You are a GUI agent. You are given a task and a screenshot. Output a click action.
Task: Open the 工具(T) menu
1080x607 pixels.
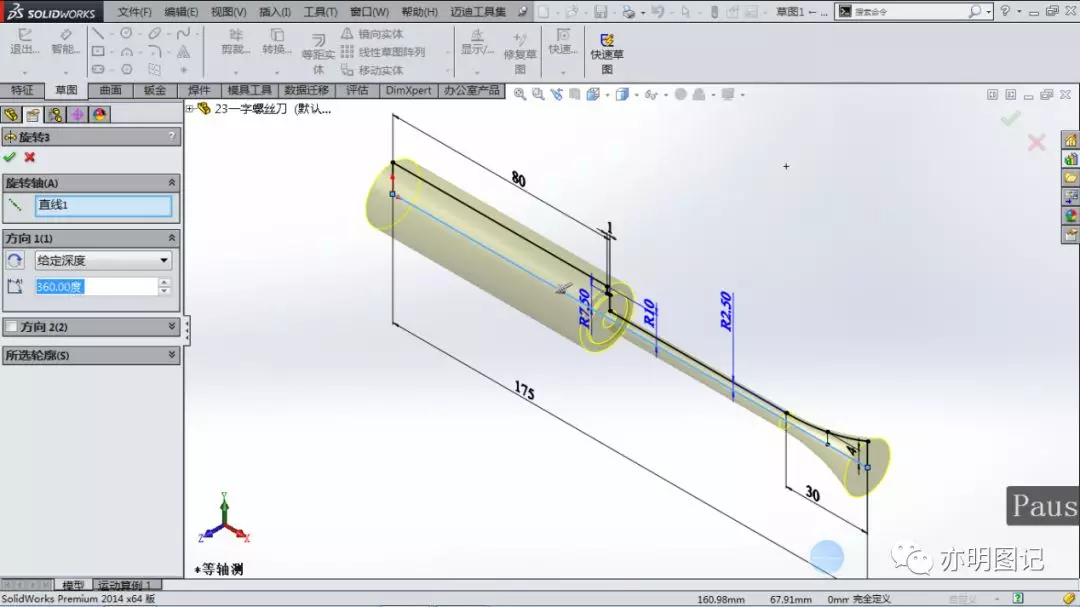point(320,12)
